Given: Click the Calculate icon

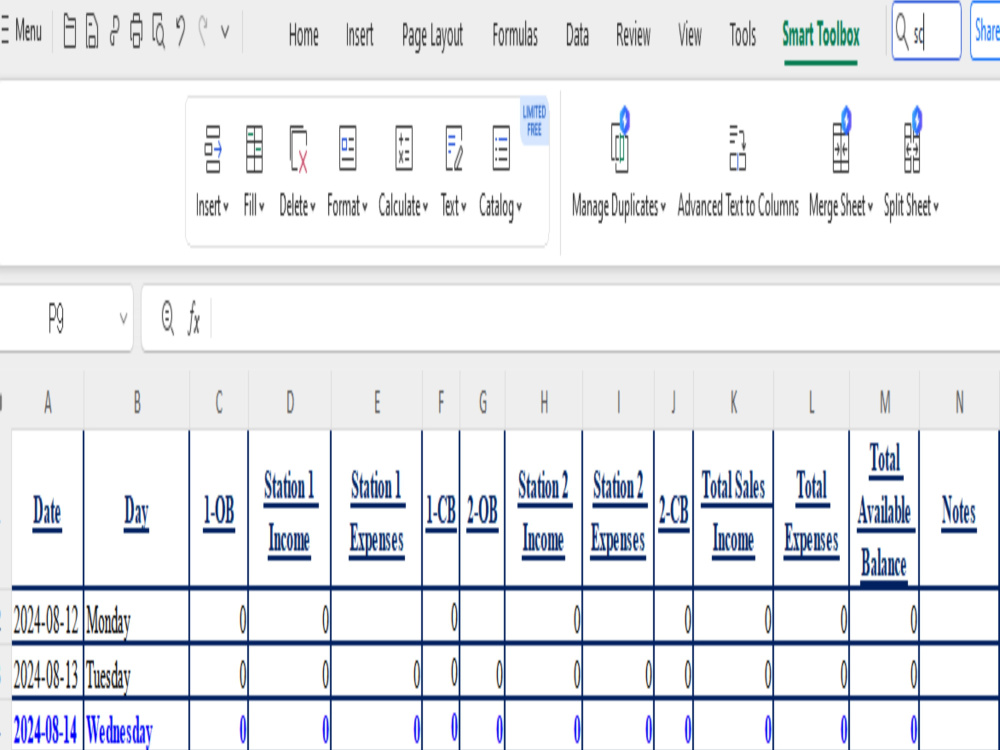Looking at the screenshot, I should [404, 148].
